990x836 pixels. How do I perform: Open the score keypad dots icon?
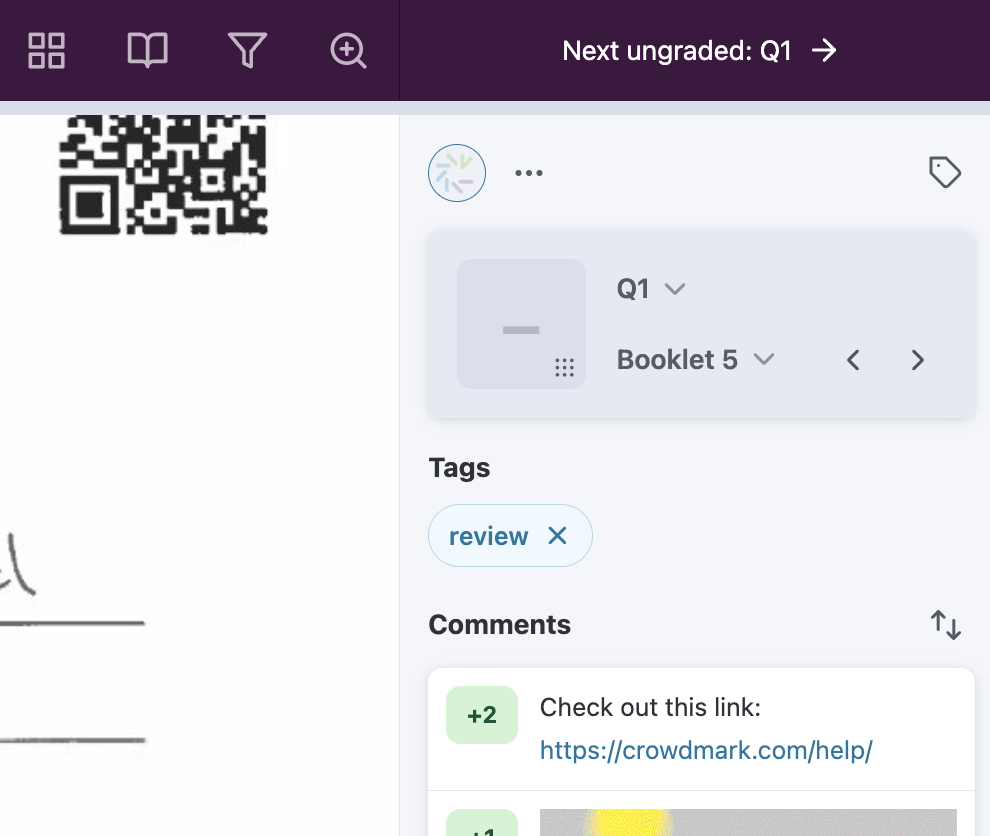pos(564,368)
